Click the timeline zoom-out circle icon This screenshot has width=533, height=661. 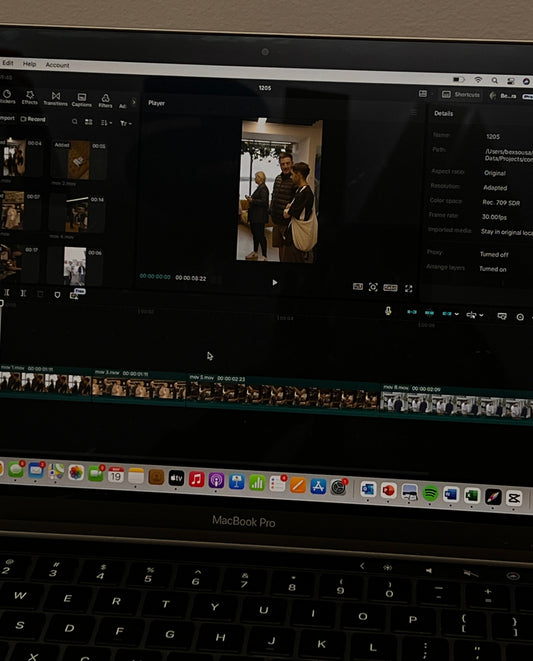[520, 317]
